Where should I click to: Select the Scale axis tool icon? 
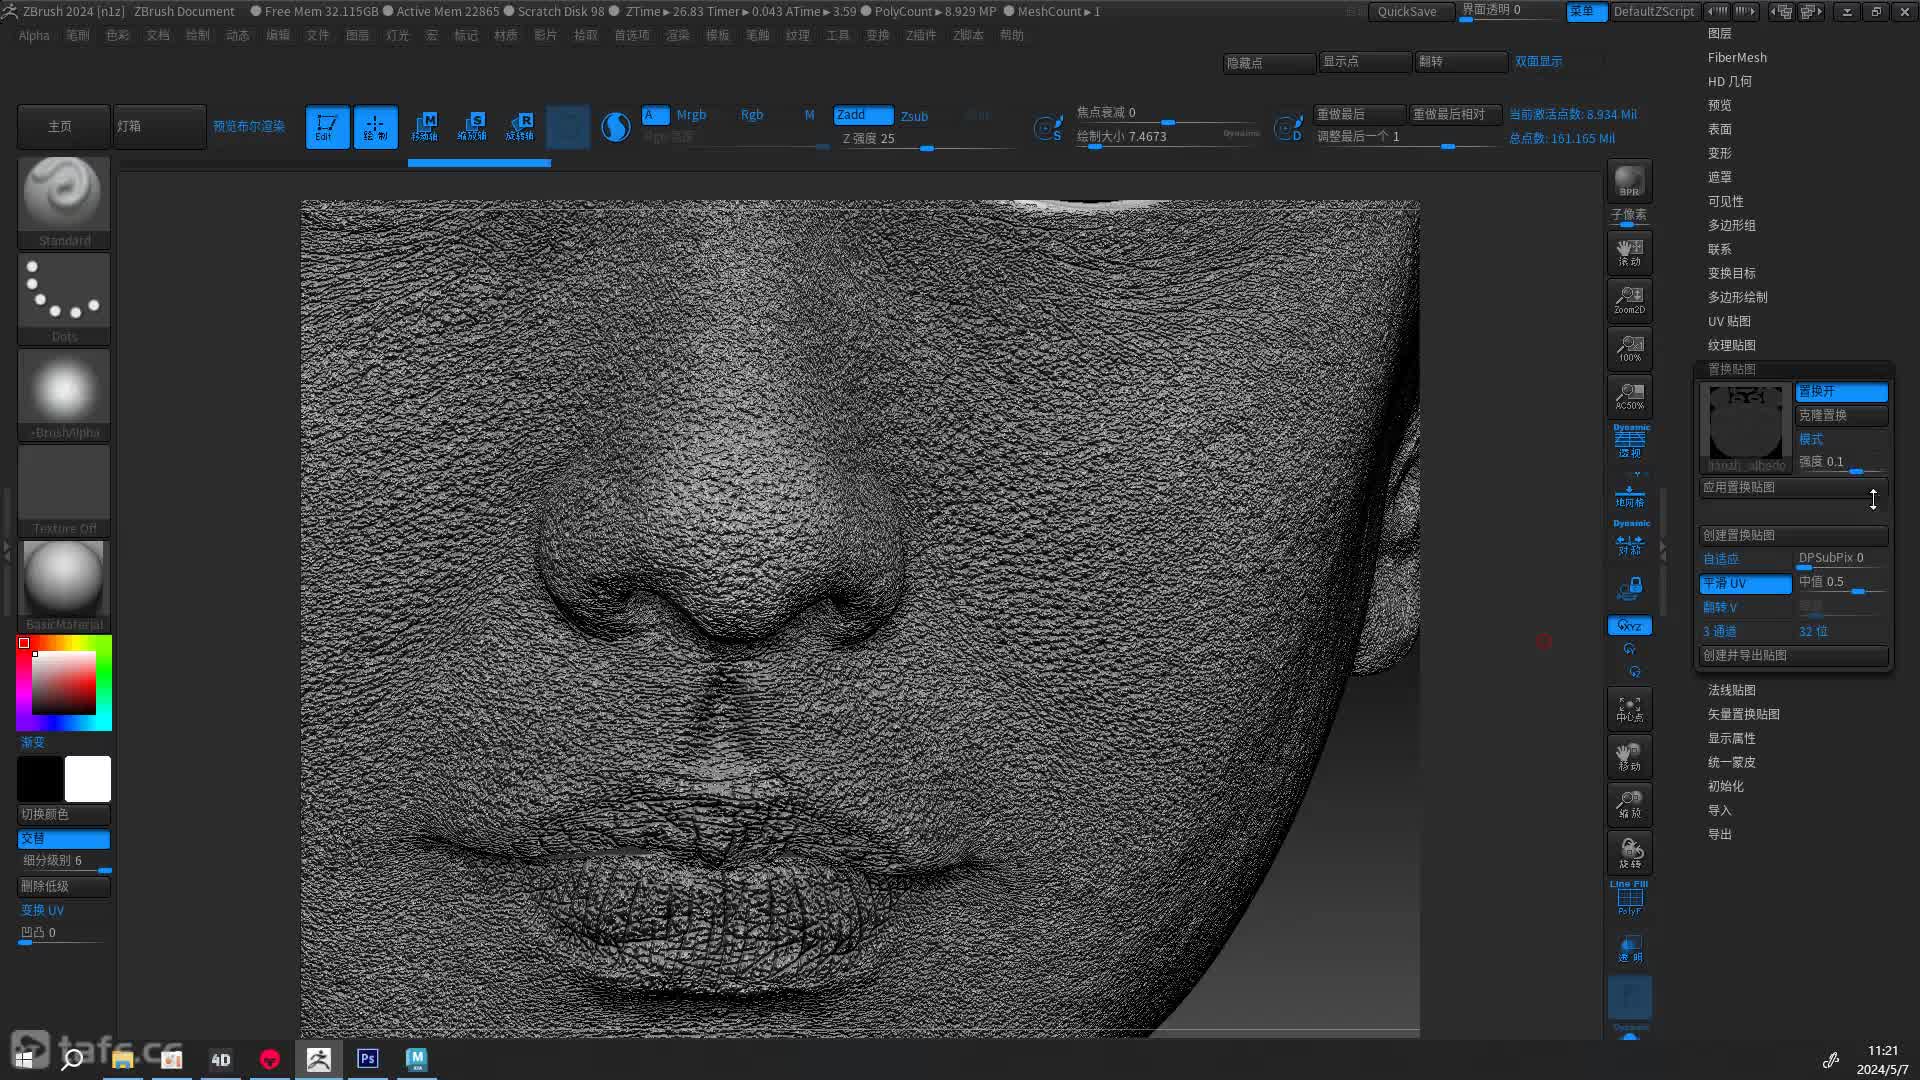(x=472, y=127)
